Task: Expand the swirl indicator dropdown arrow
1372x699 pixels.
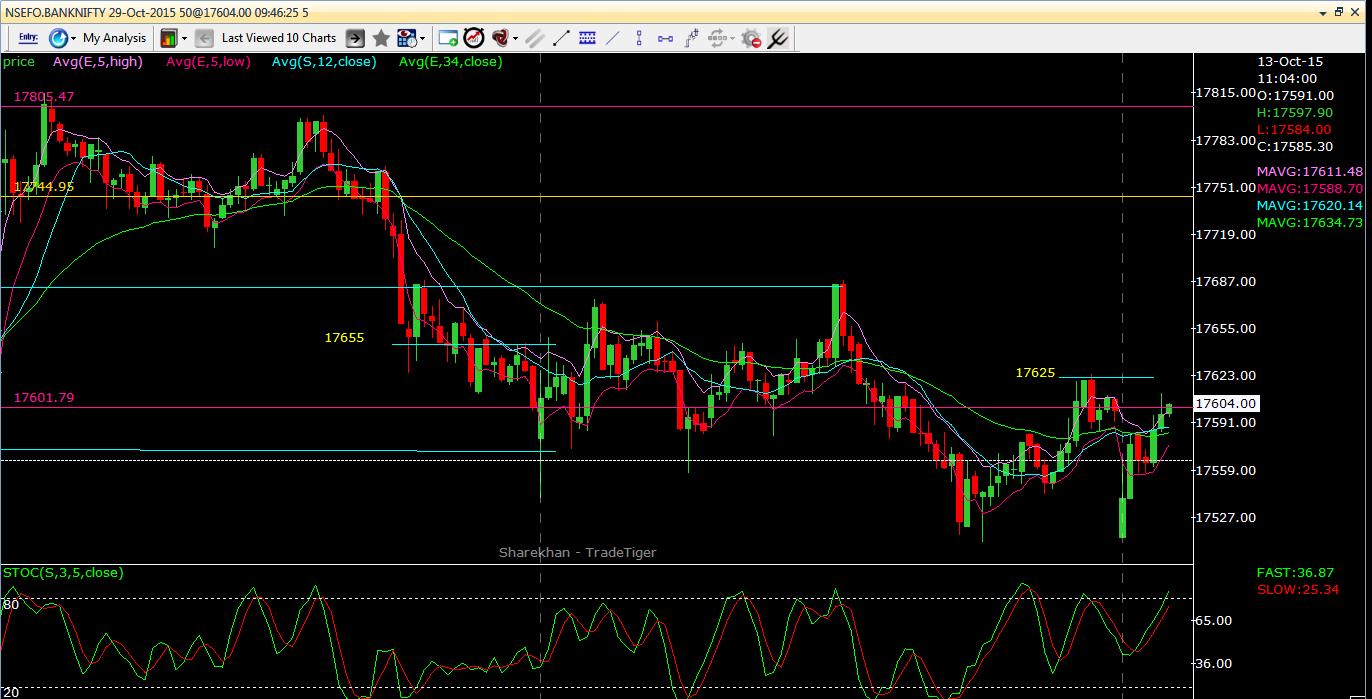Action: [x=515, y=40]
